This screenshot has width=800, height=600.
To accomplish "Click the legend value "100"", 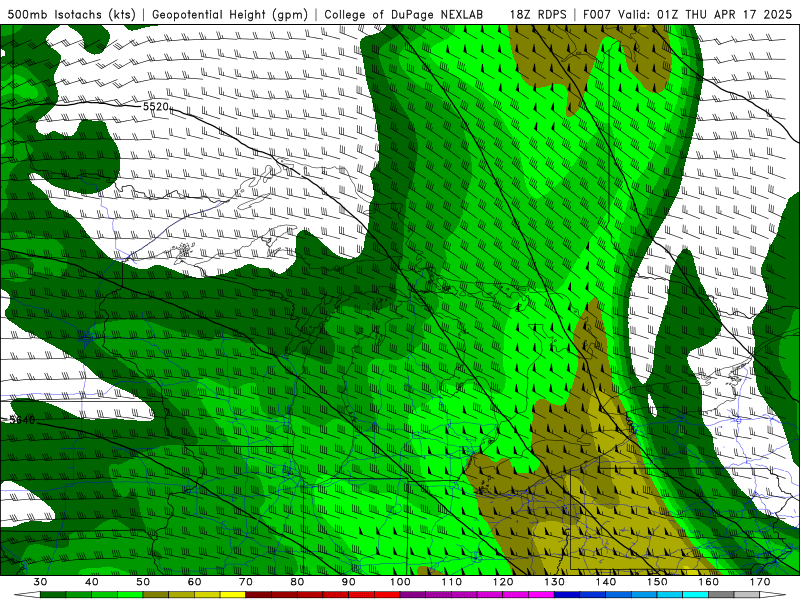I will (400, 582).
